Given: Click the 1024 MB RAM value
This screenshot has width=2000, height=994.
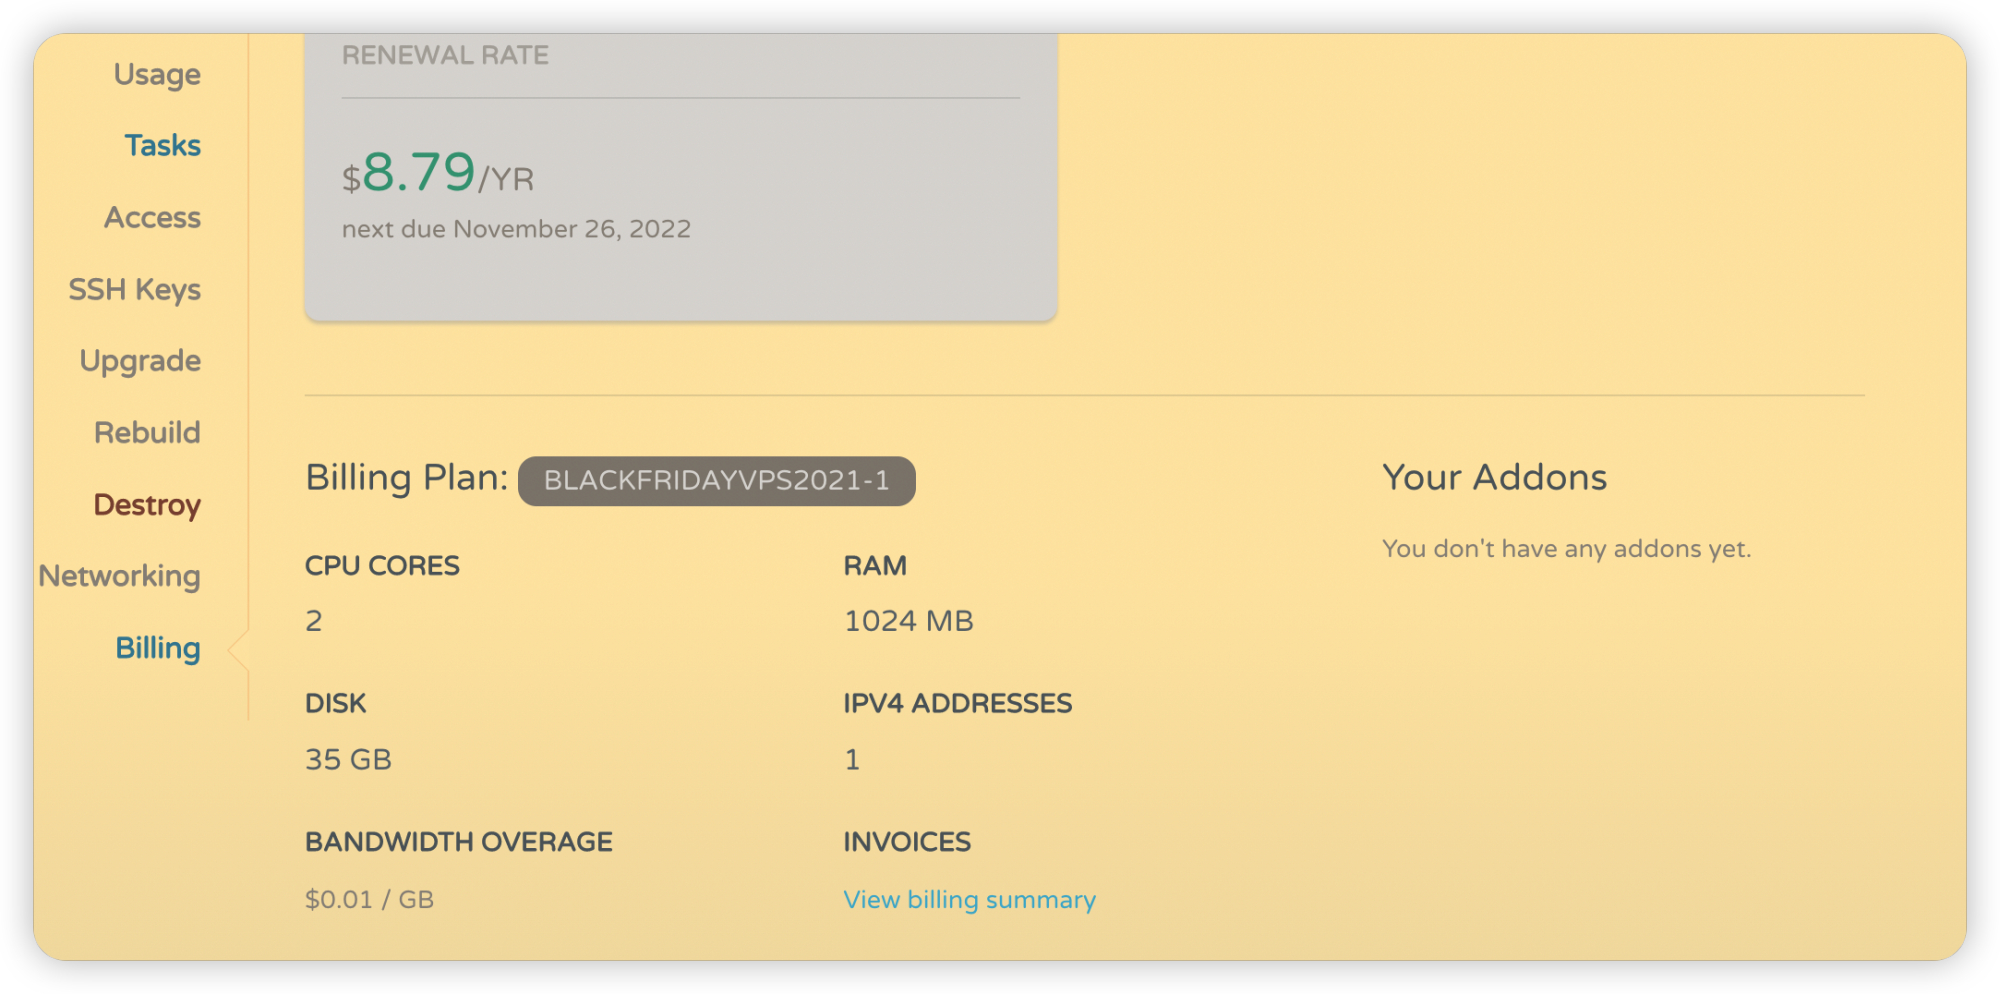Looking at the screenshot, I should [x=908, y=621].
